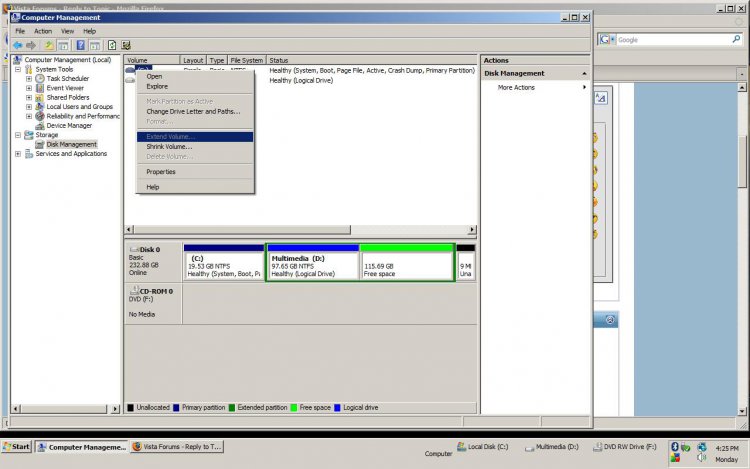Click the Event Viewer icon

coord(40,88)
